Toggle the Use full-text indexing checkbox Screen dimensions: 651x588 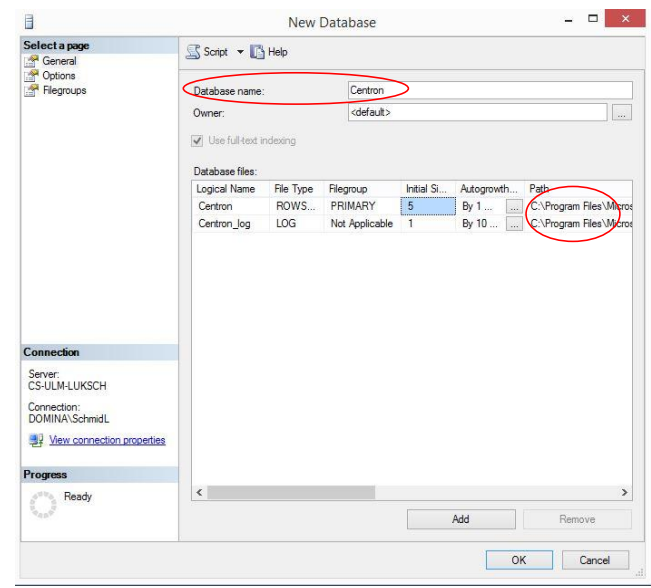(x=198, y=141)
